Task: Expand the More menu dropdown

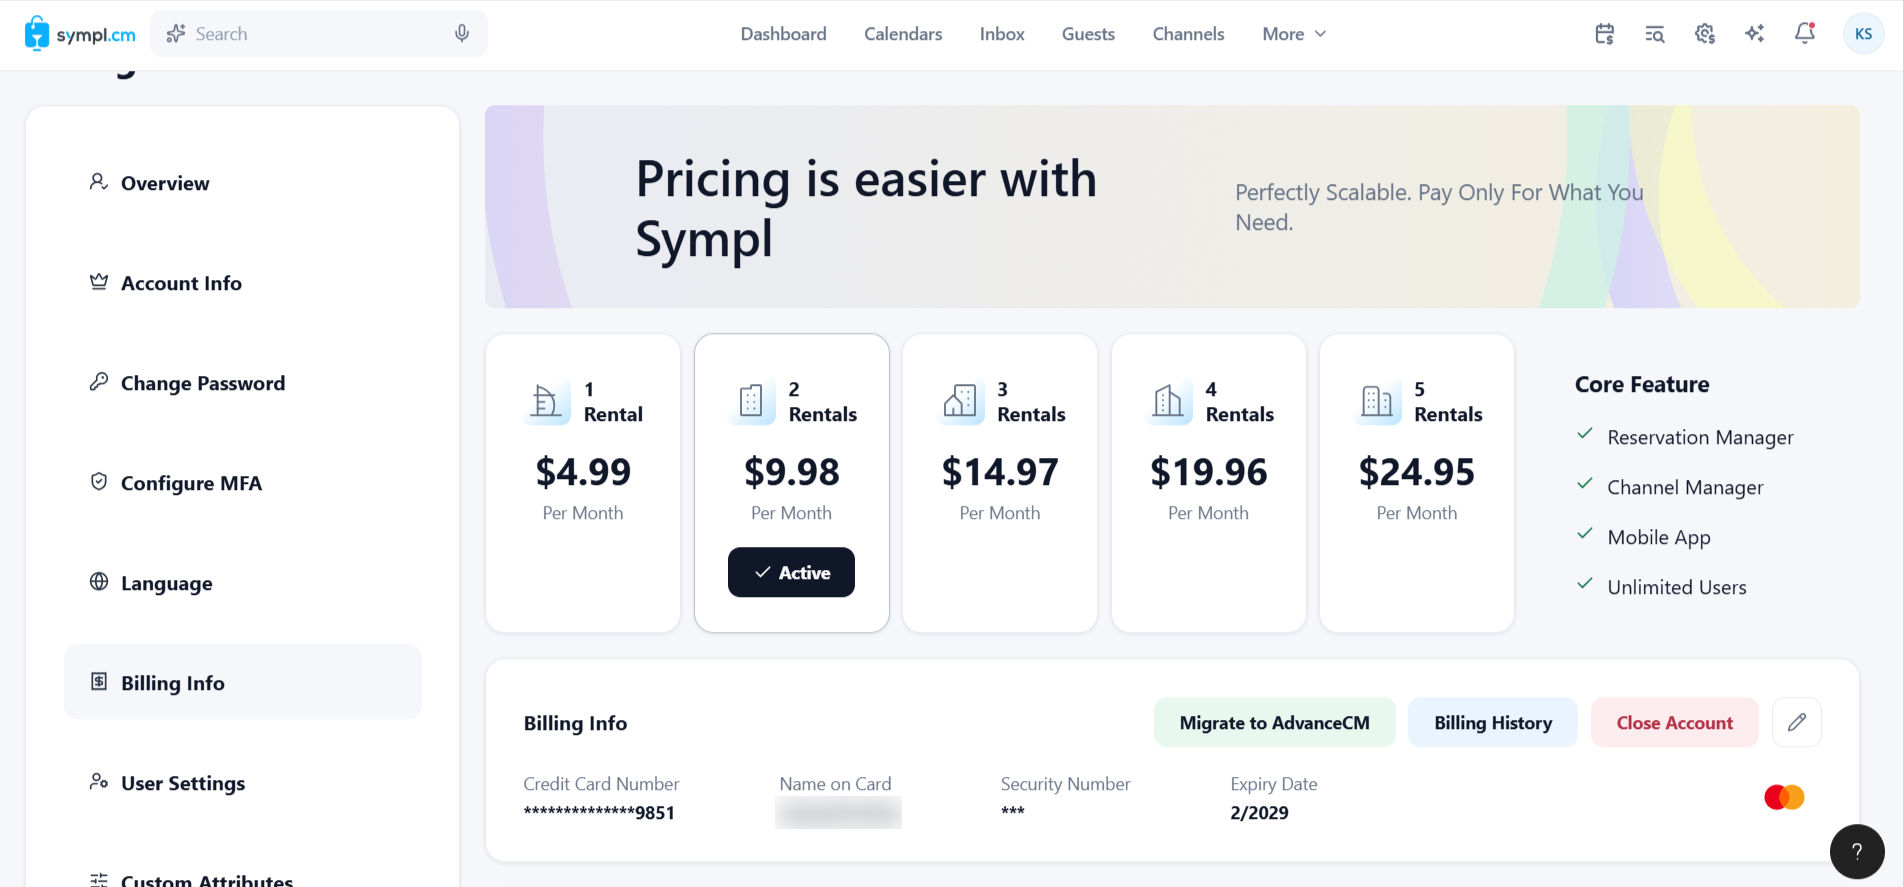Action: 1294,34
